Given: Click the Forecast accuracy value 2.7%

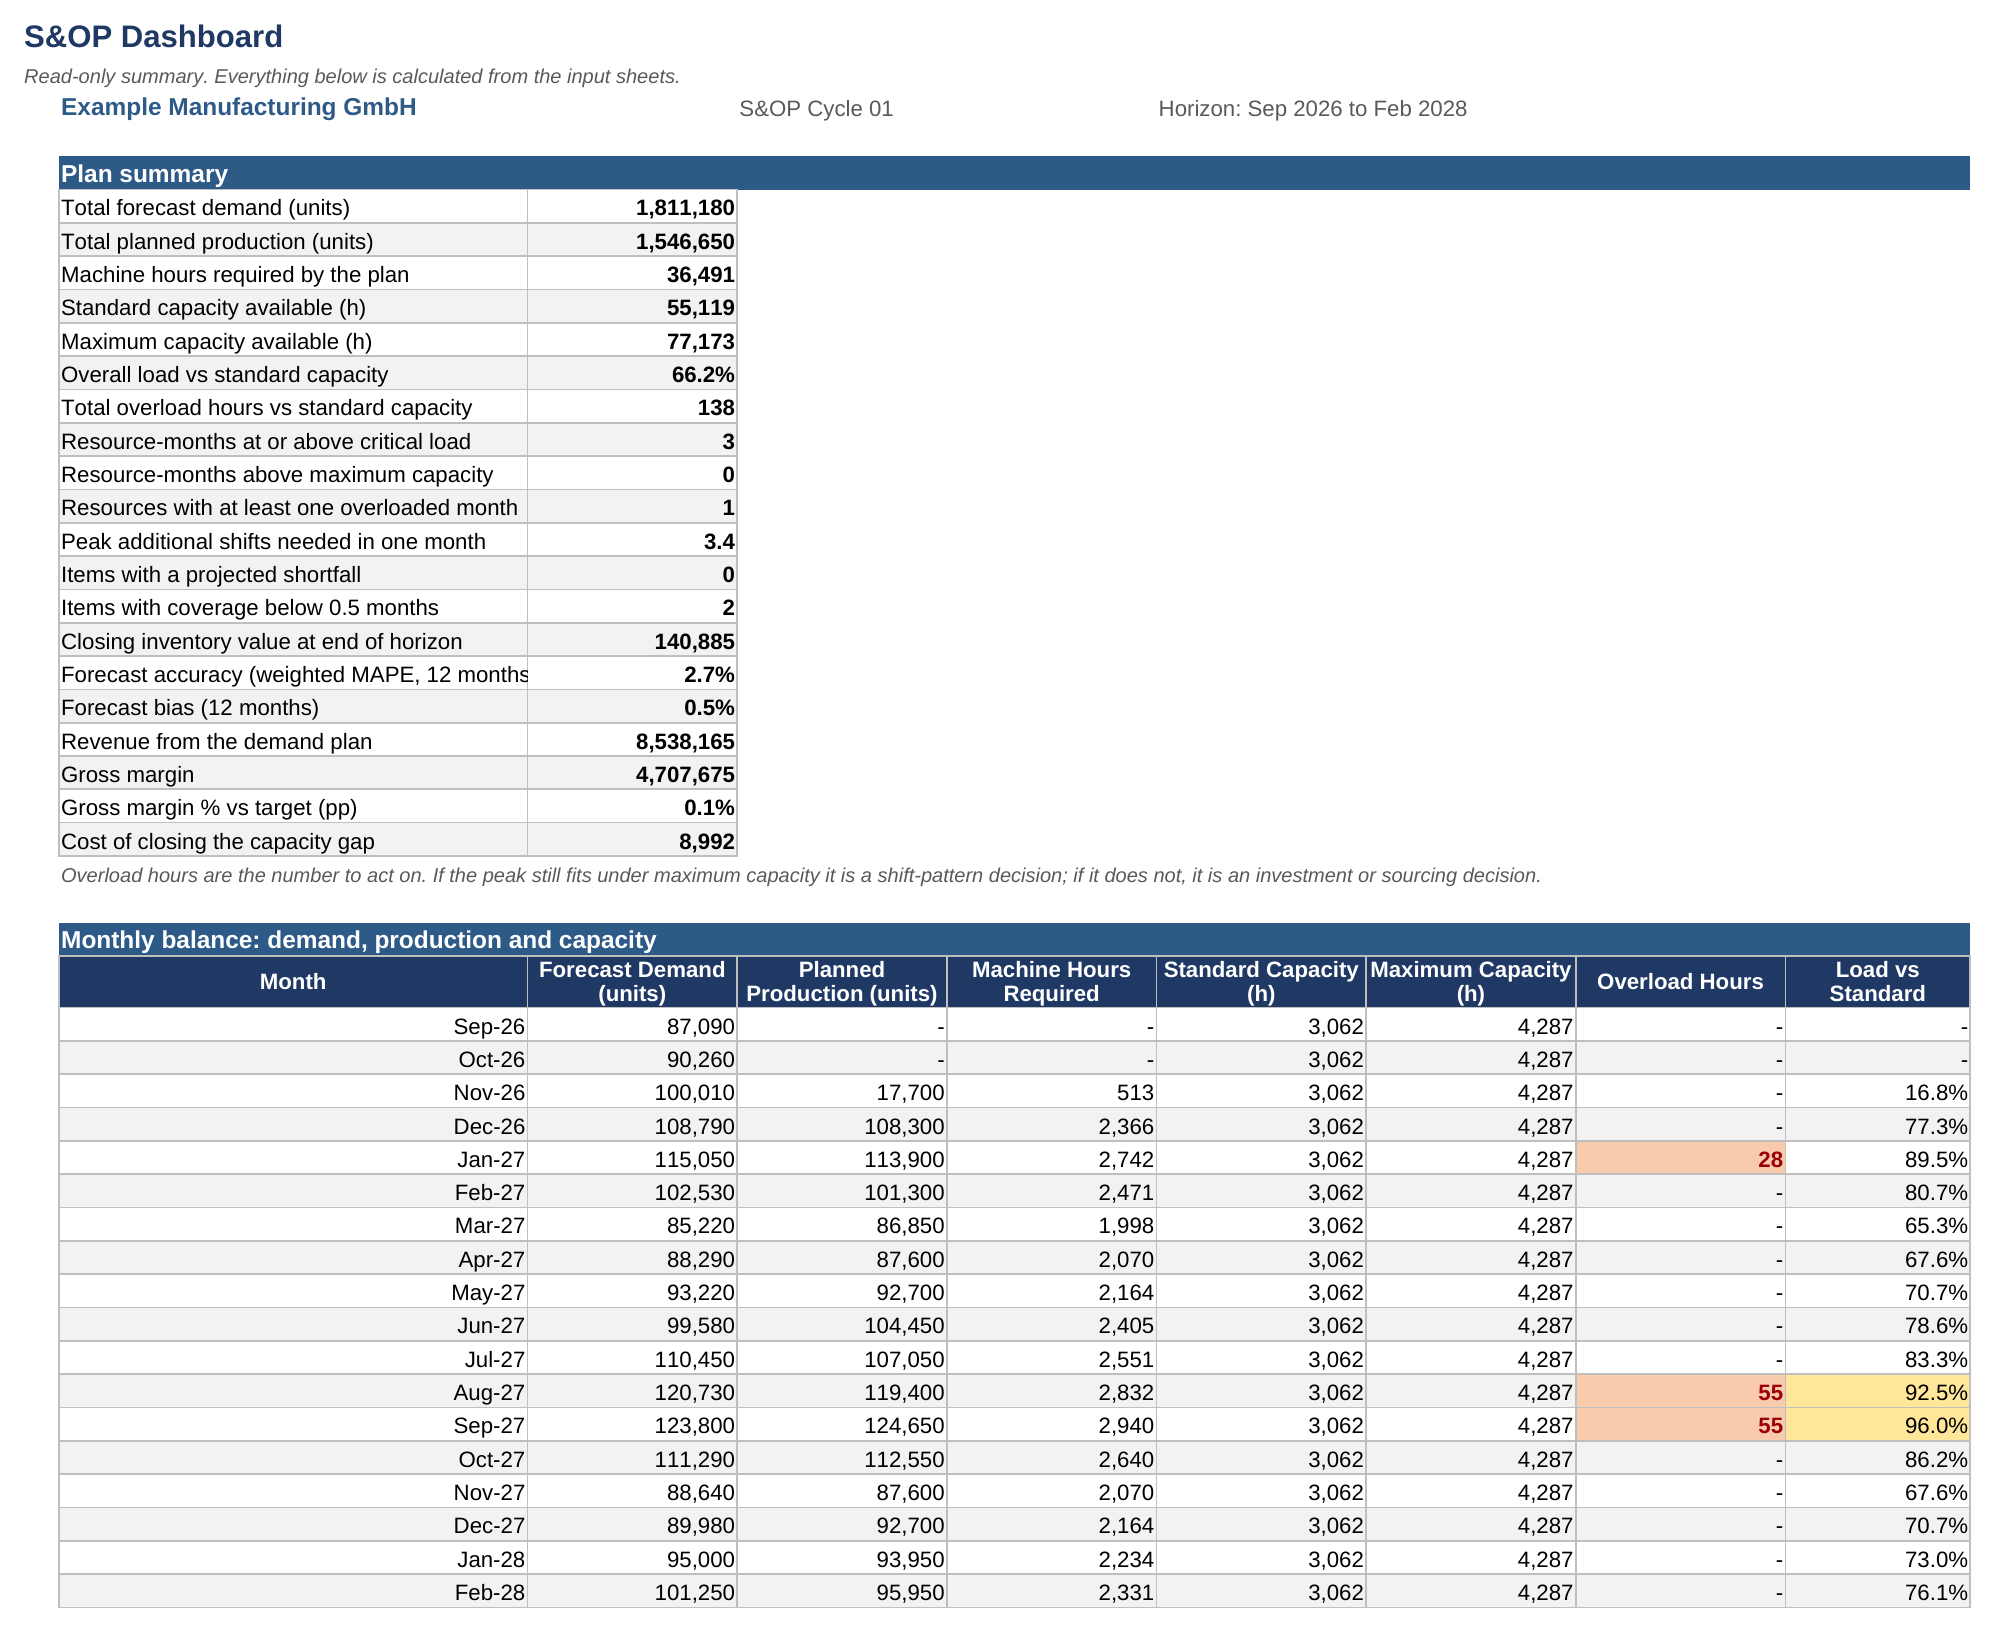Looking at the screenshot, I should (632, 674).
